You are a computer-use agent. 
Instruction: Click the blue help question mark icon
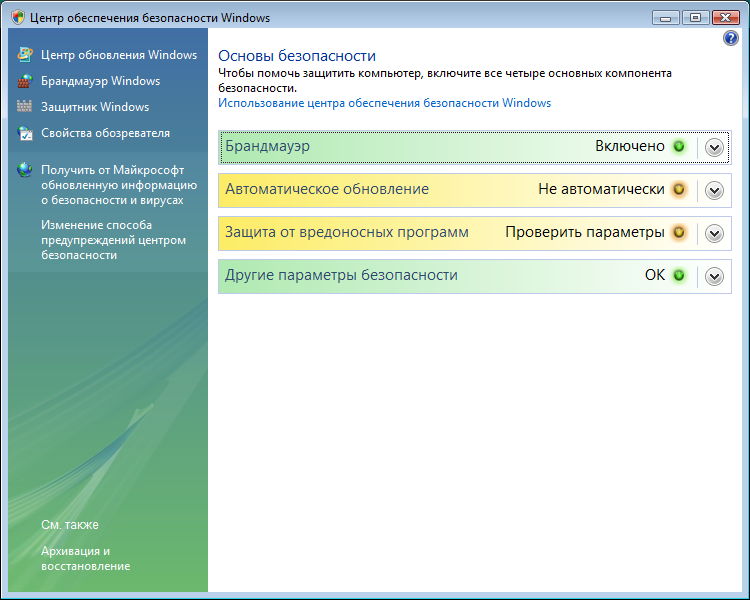(x=730, y=38)
